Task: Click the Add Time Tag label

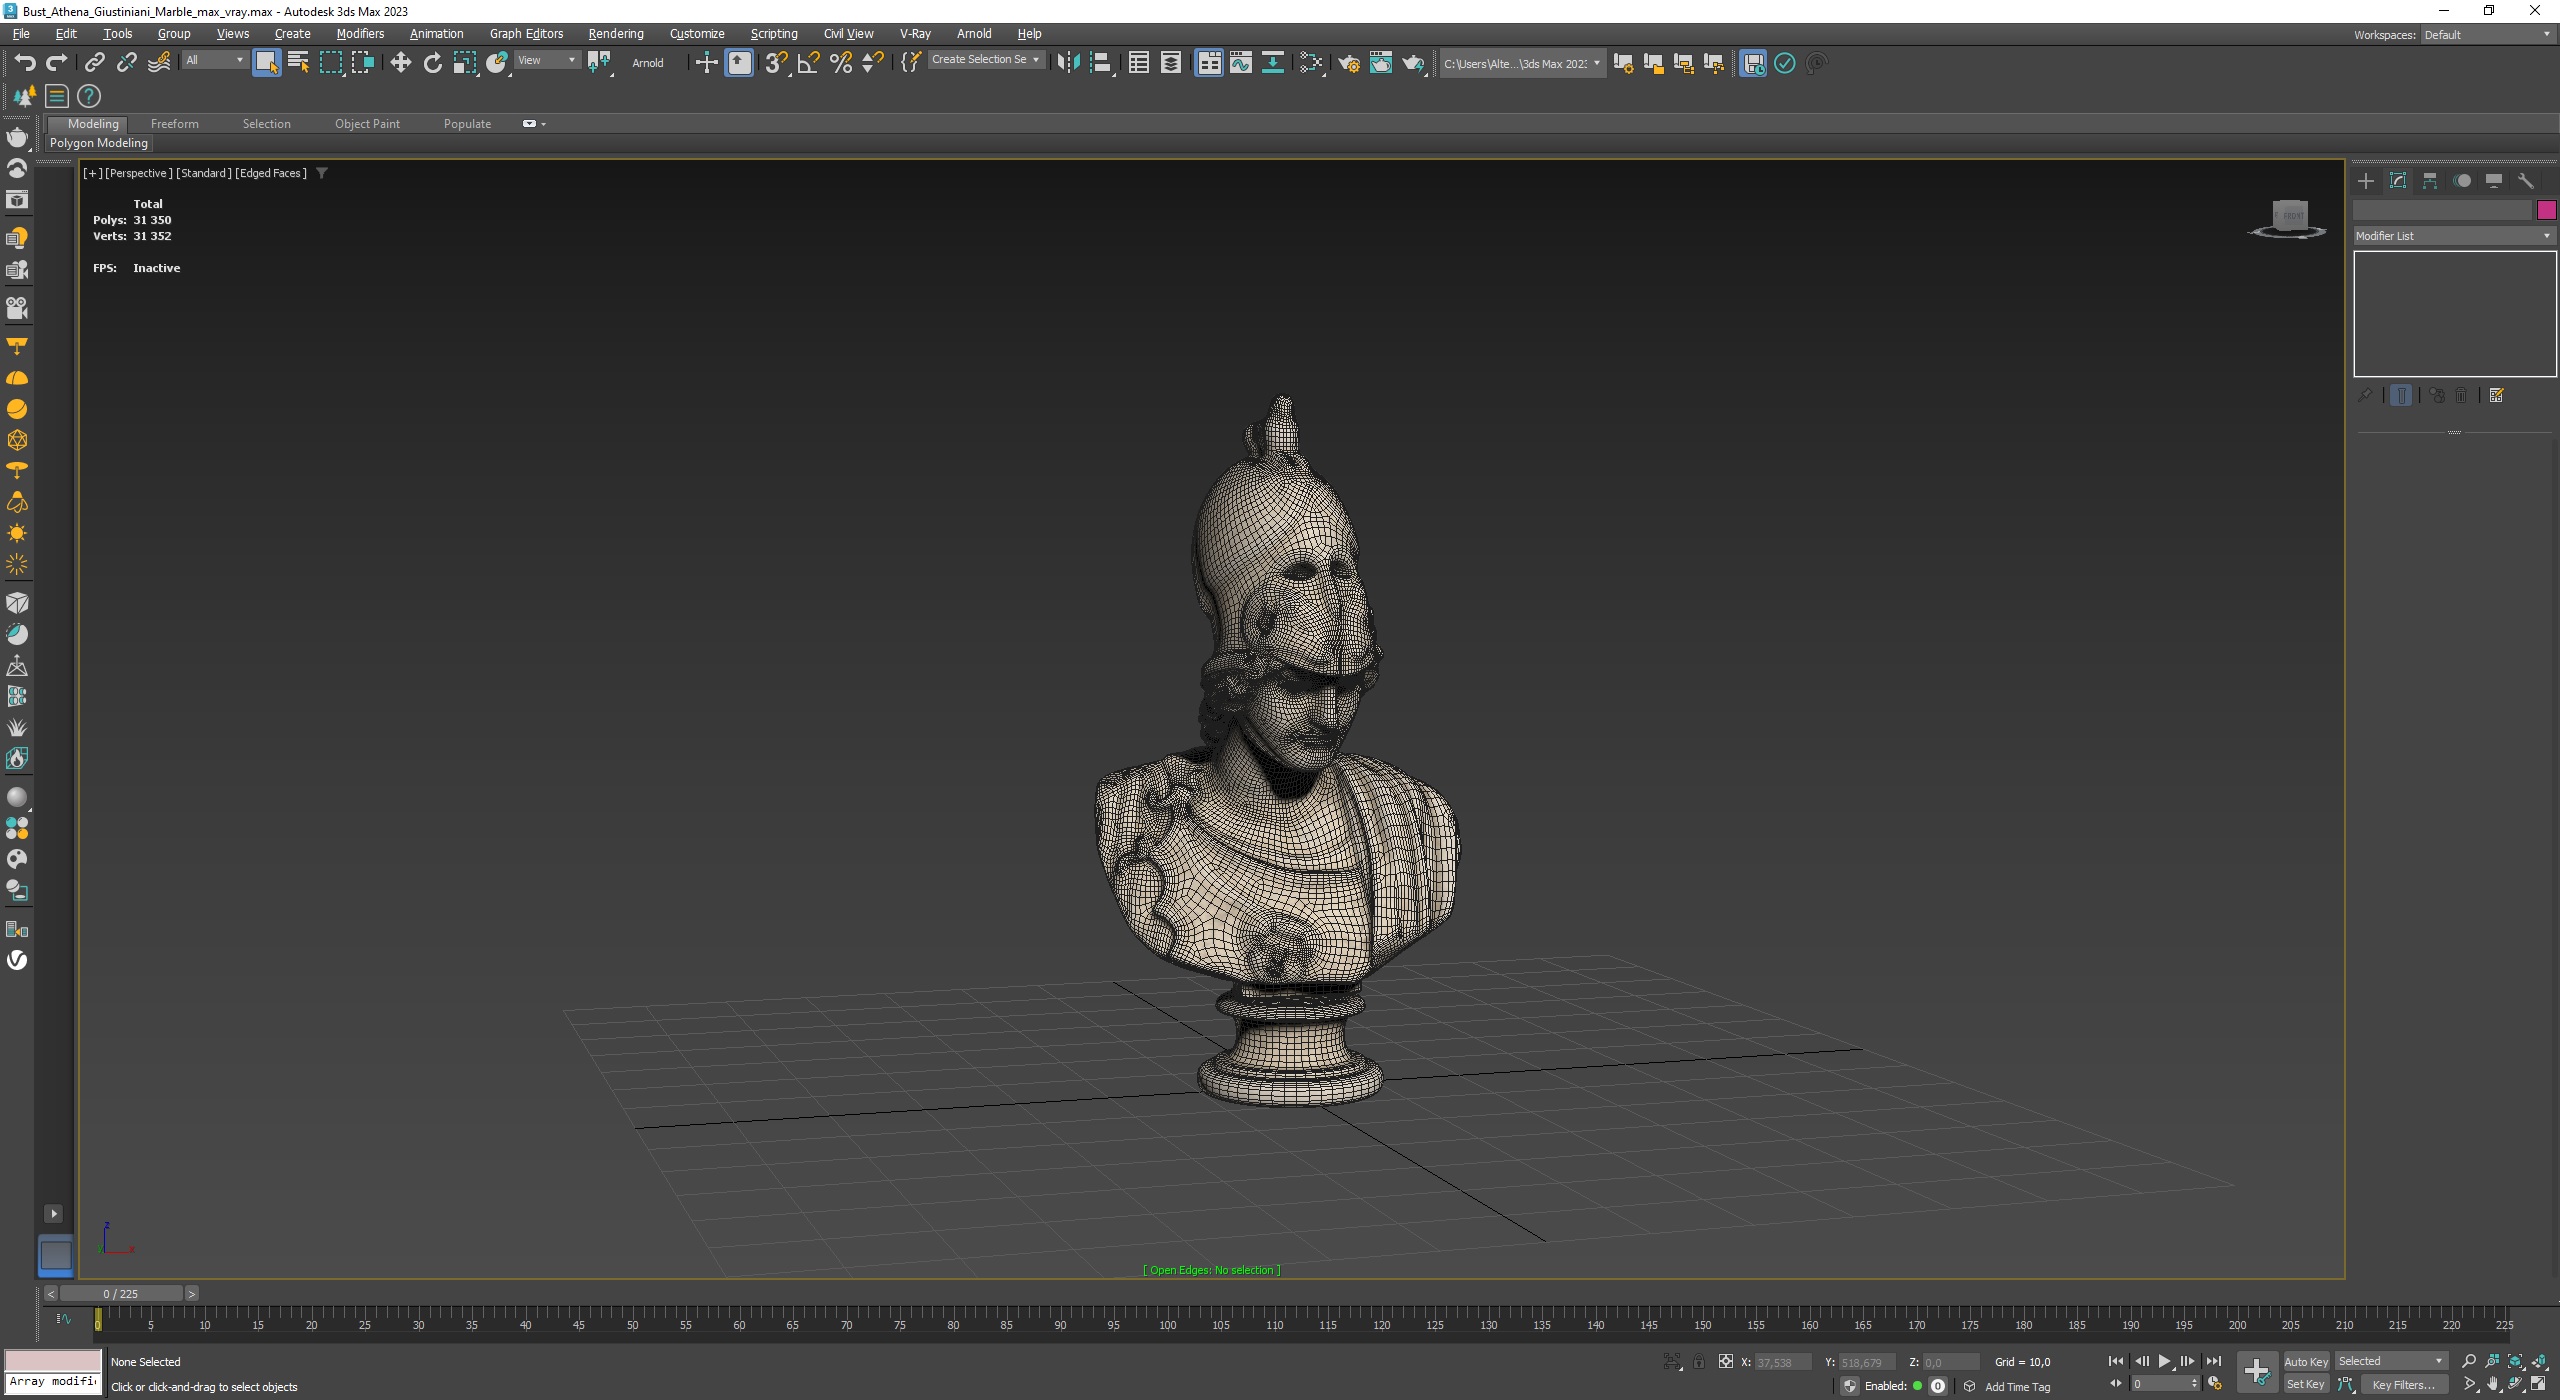Action: 2017,1387
